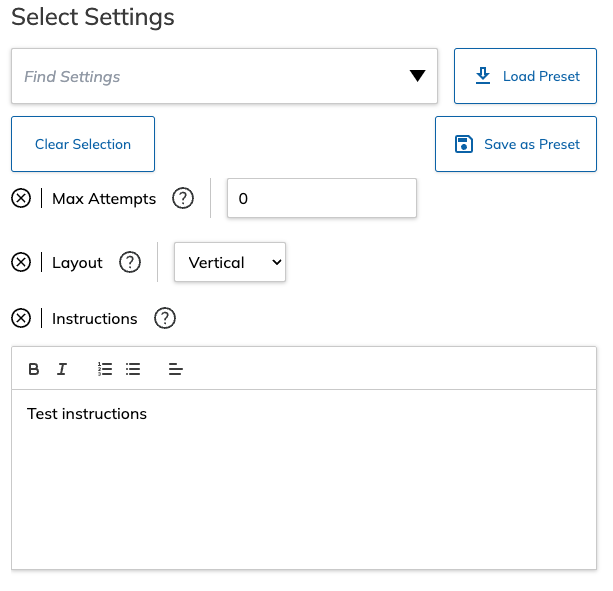Open the Find Settings dropdown arrow
Image resolution: width=613 pixels, height=591 pixels.
(417, 76)
